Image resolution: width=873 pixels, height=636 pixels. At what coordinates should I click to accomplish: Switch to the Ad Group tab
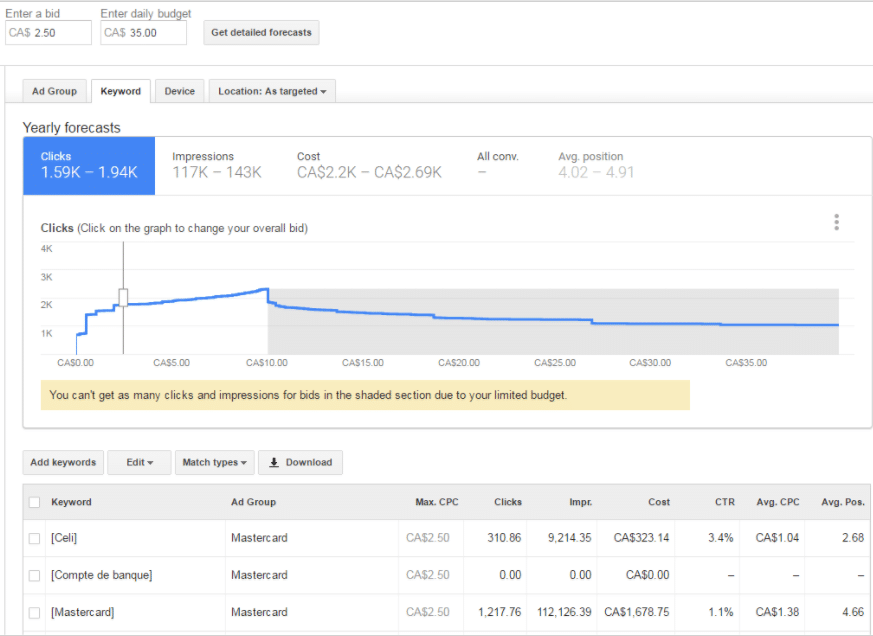[x=54, y=91]
